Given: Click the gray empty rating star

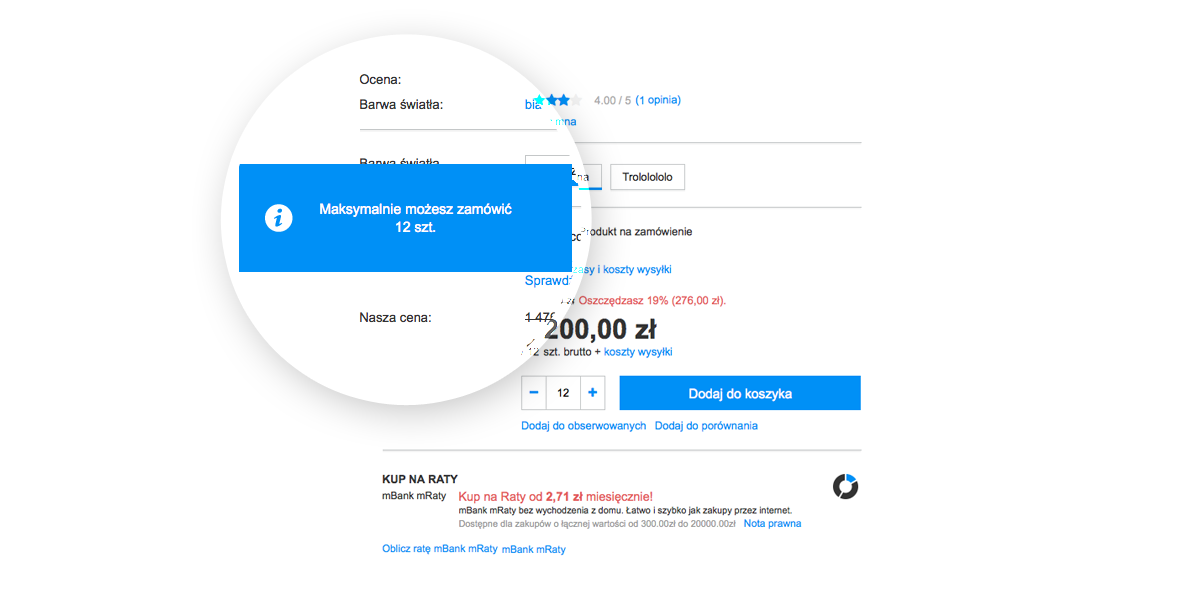Looking at the screenshot, I should click(576, 100).
